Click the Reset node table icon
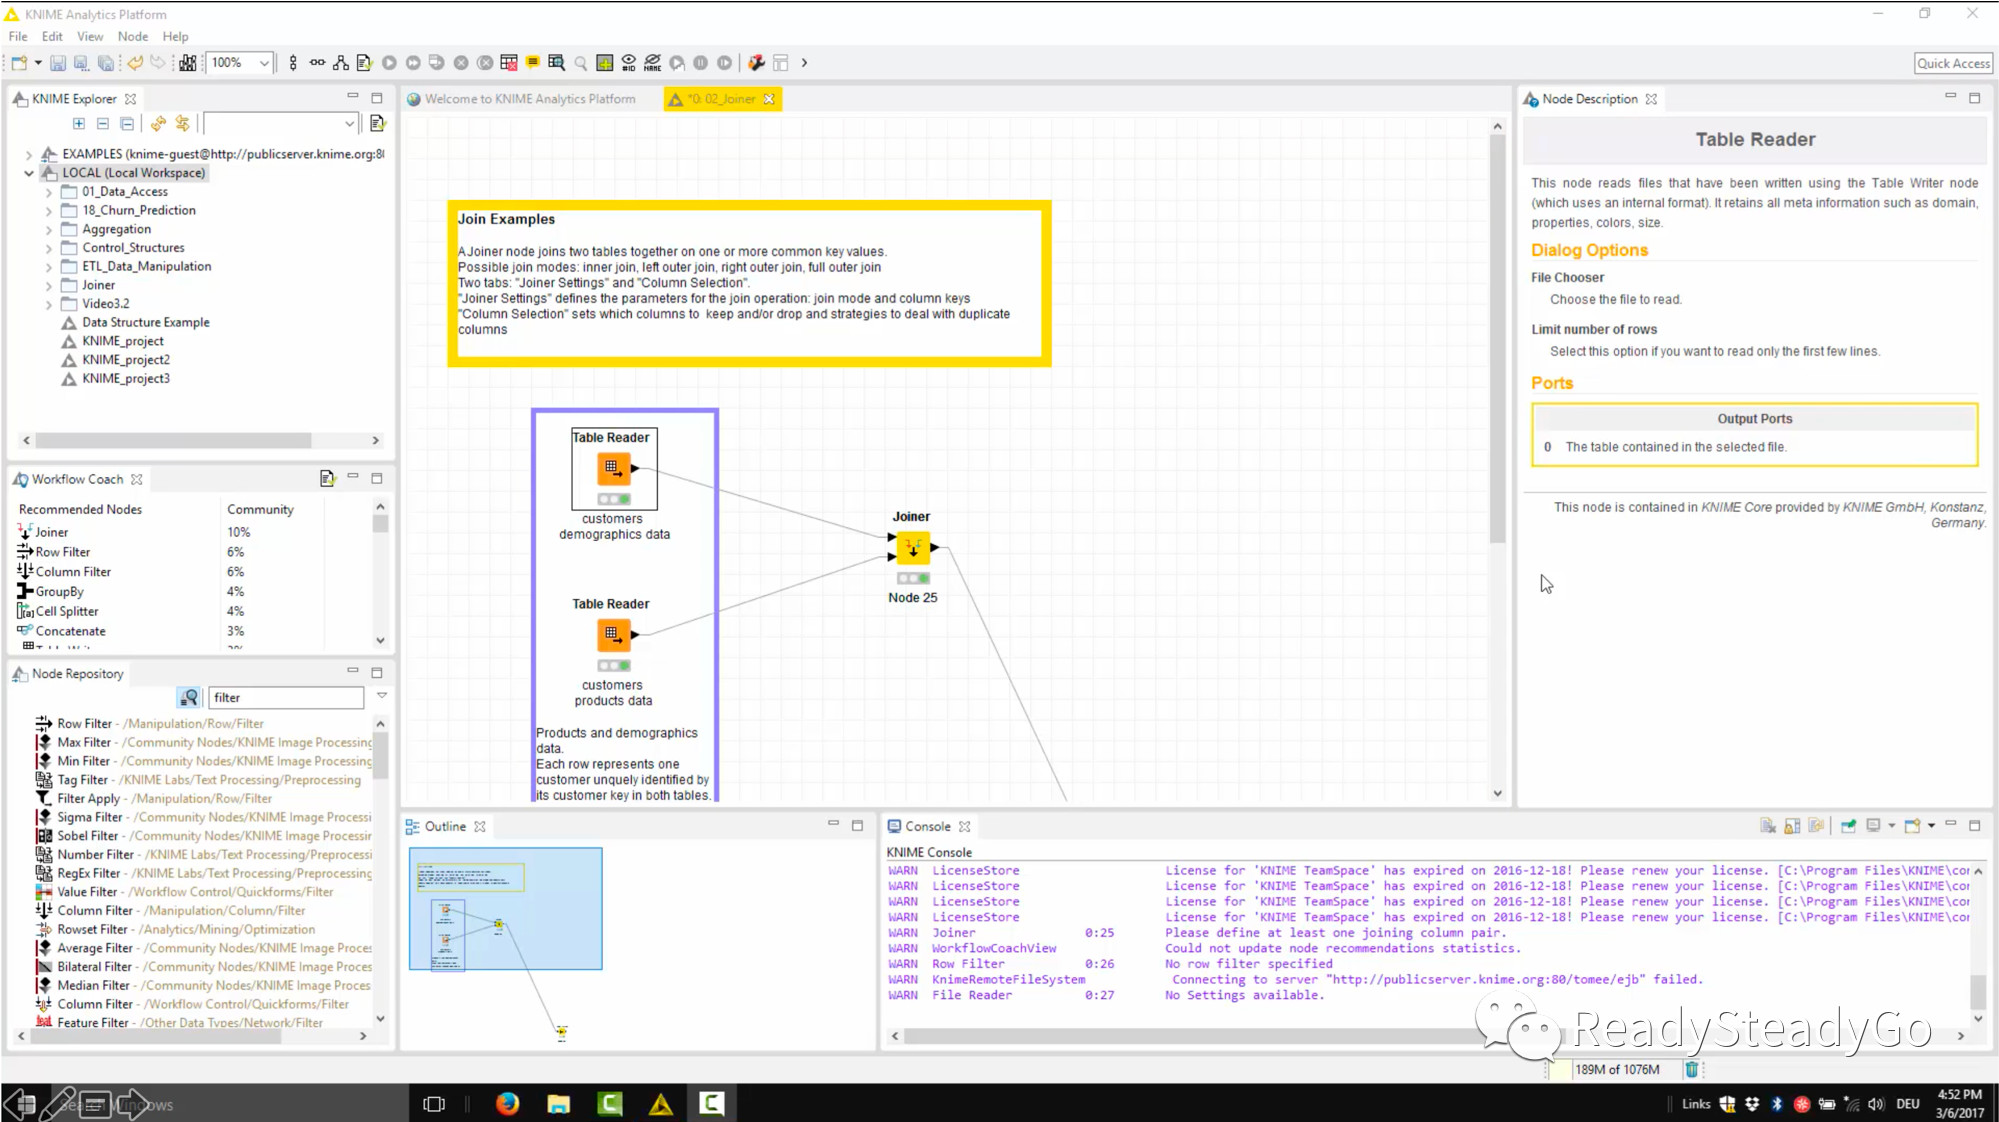This screenshot has width=1999, height=1122. (509, 63)
